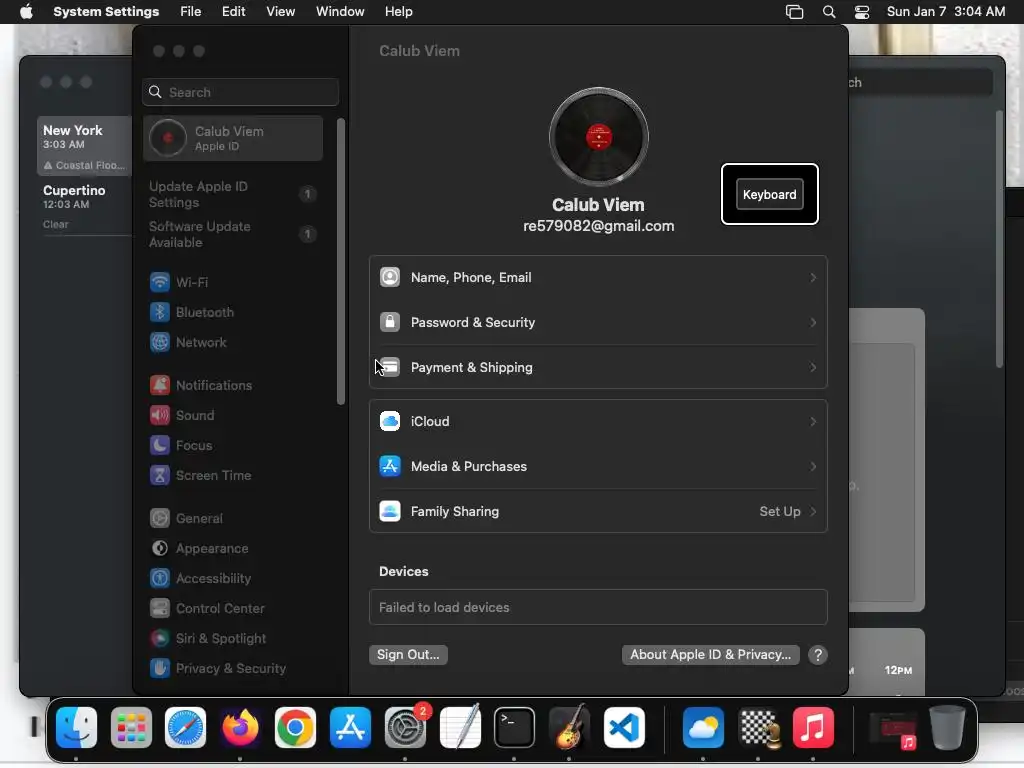Open Trash in the Dock
1024x768 pixels.
pyautogui.click(x=947, y=727)
